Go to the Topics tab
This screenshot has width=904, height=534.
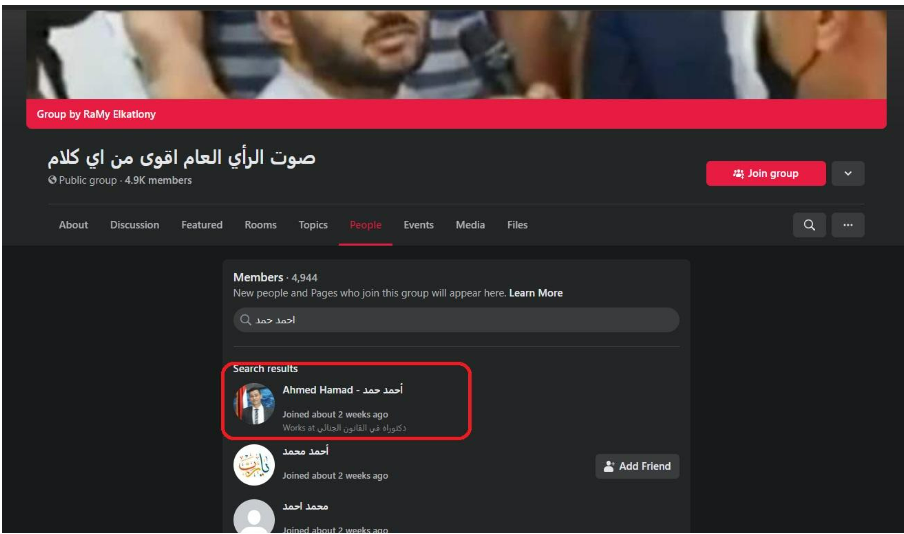(313, 225)
